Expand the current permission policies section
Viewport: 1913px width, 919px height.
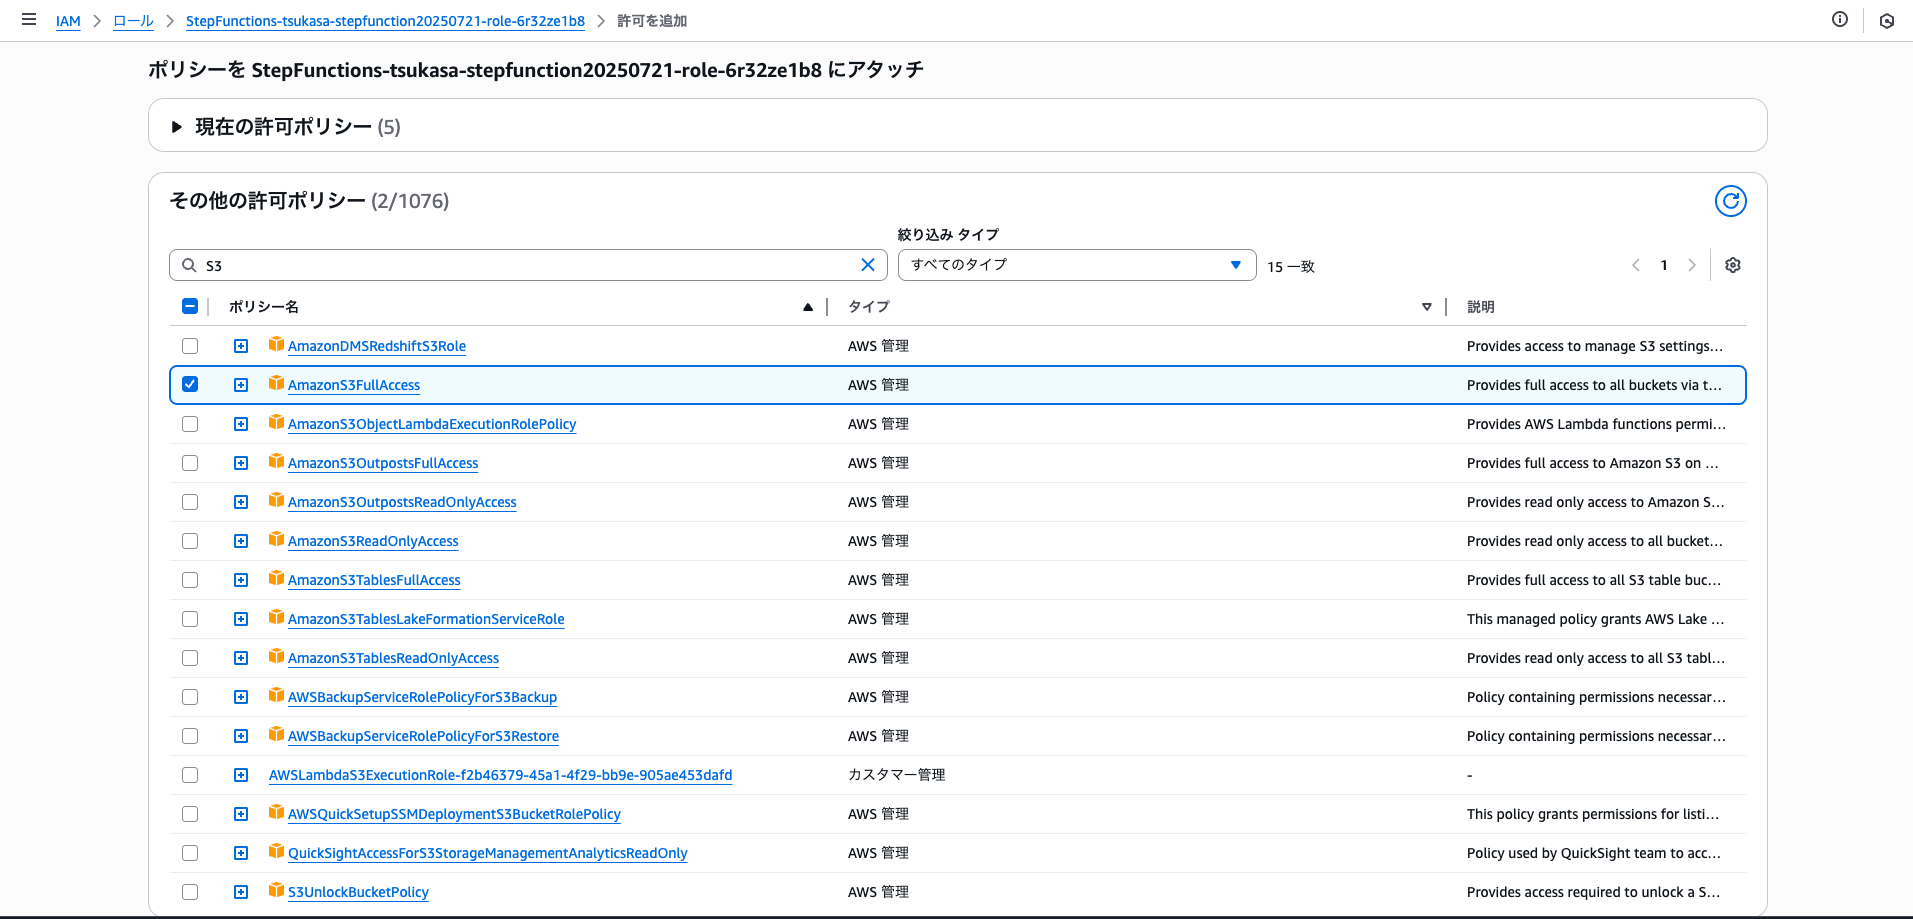177,127
